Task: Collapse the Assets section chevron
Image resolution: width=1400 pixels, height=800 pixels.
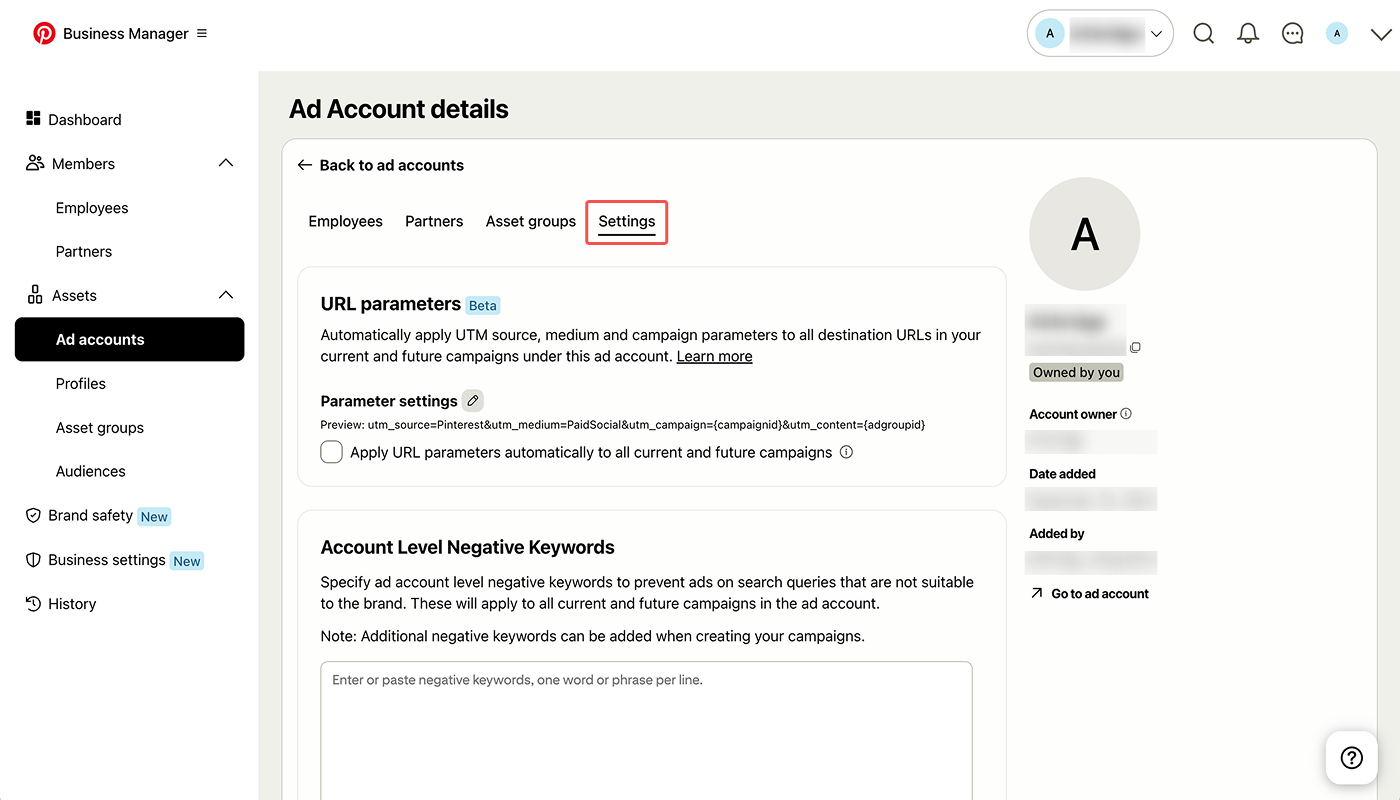Action: click(x=226, y=295)
